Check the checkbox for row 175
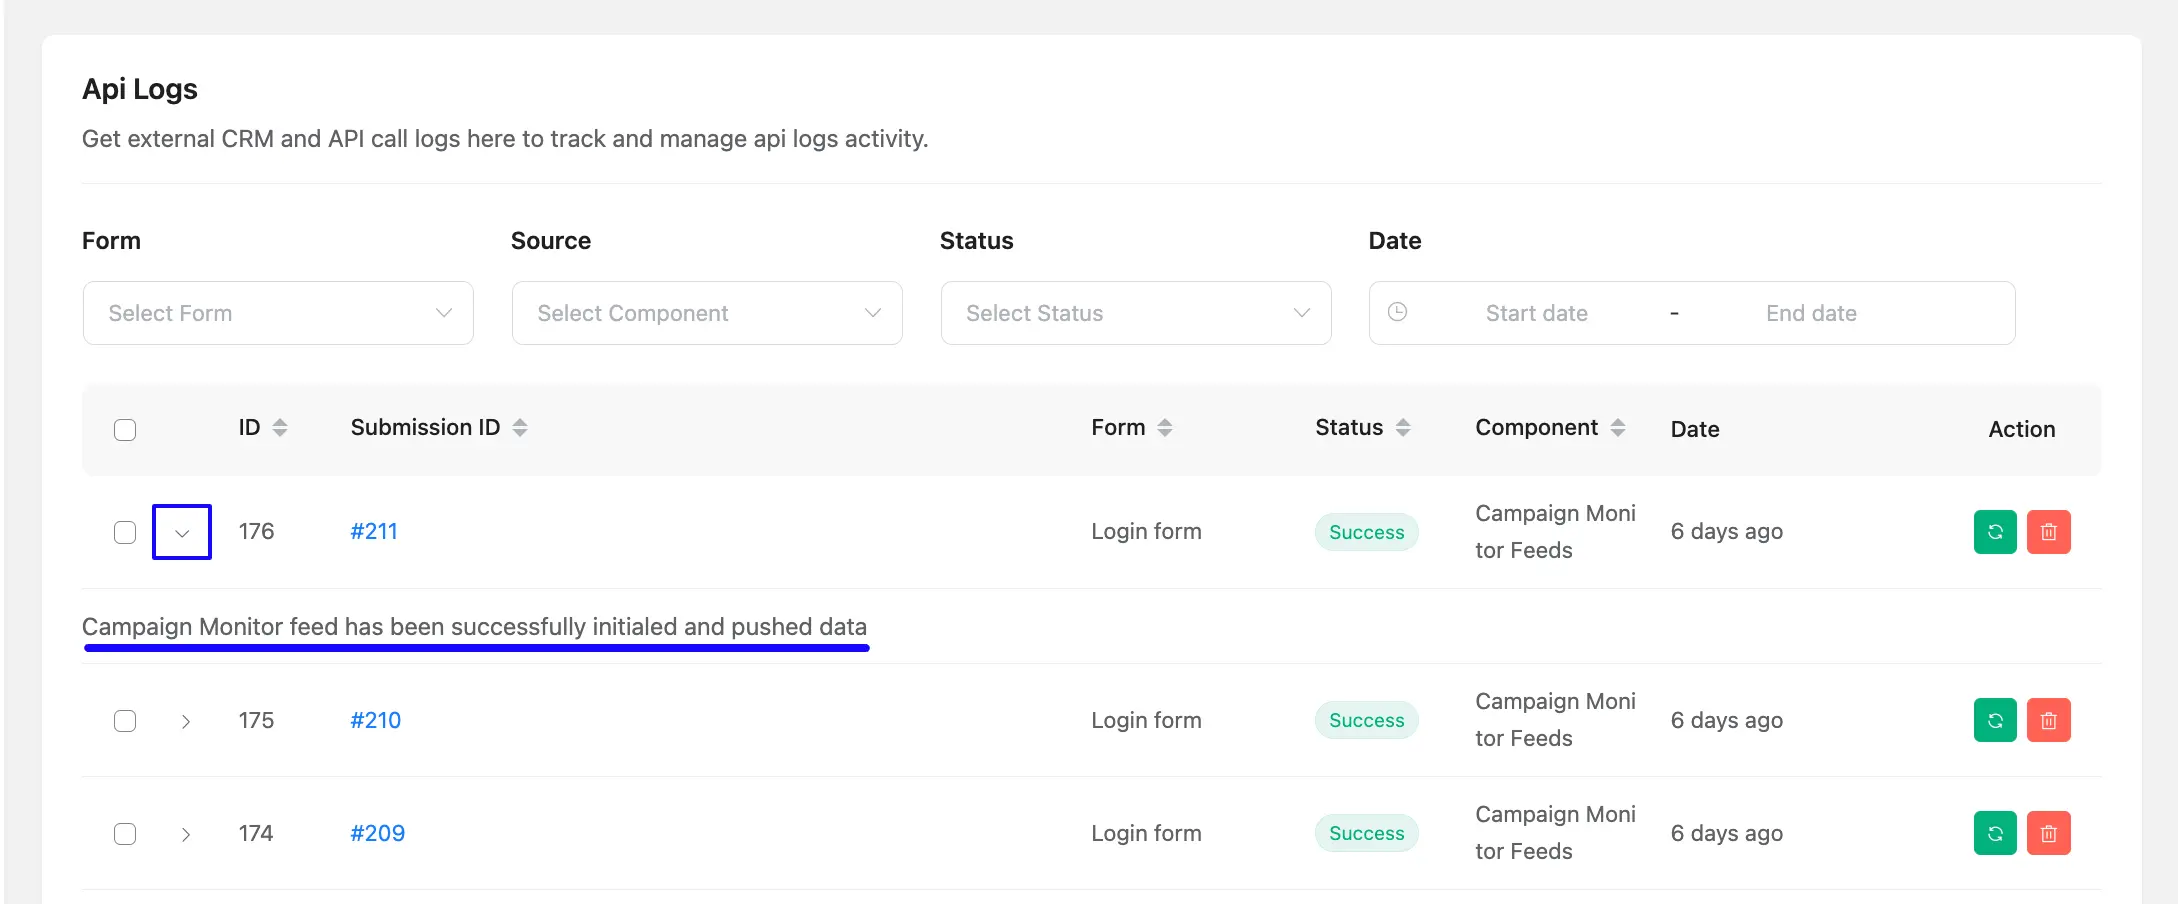The image size is (2178, 904). [125, 720]
